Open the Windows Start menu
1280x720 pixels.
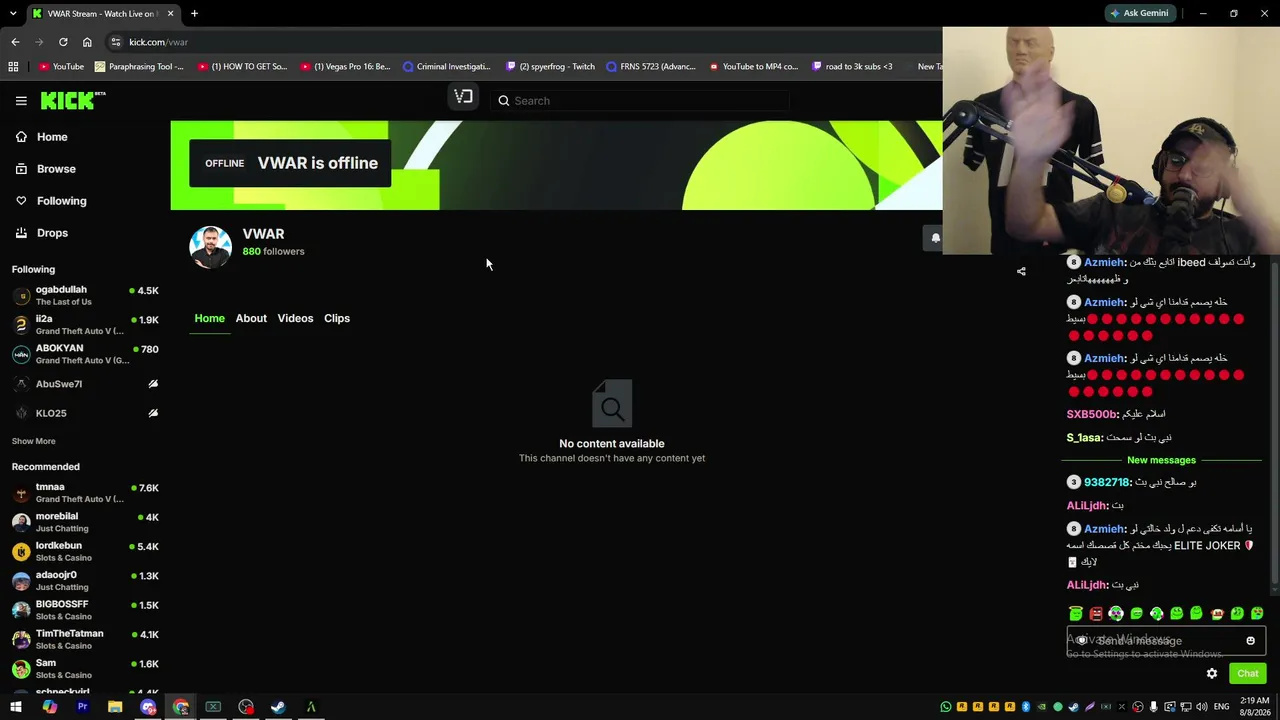coord(16,707)
